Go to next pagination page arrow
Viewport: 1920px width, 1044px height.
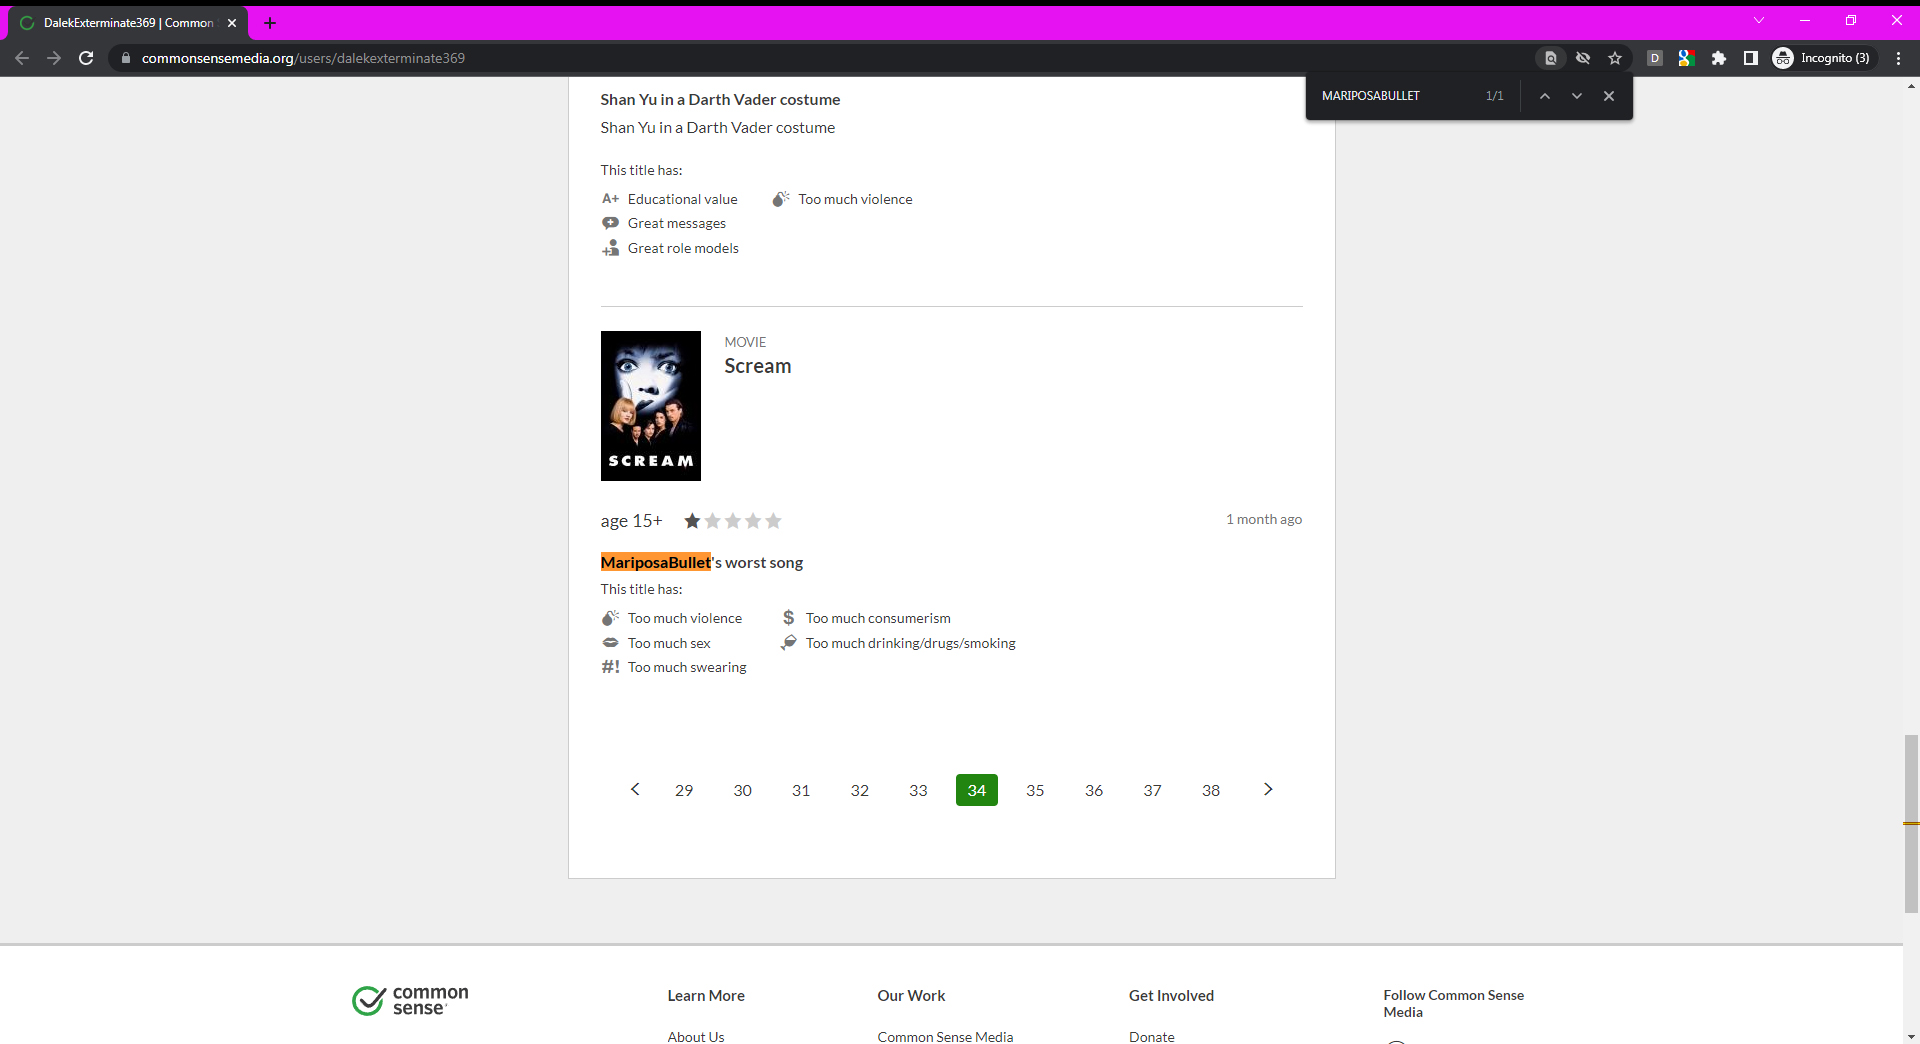[1268, 790]
